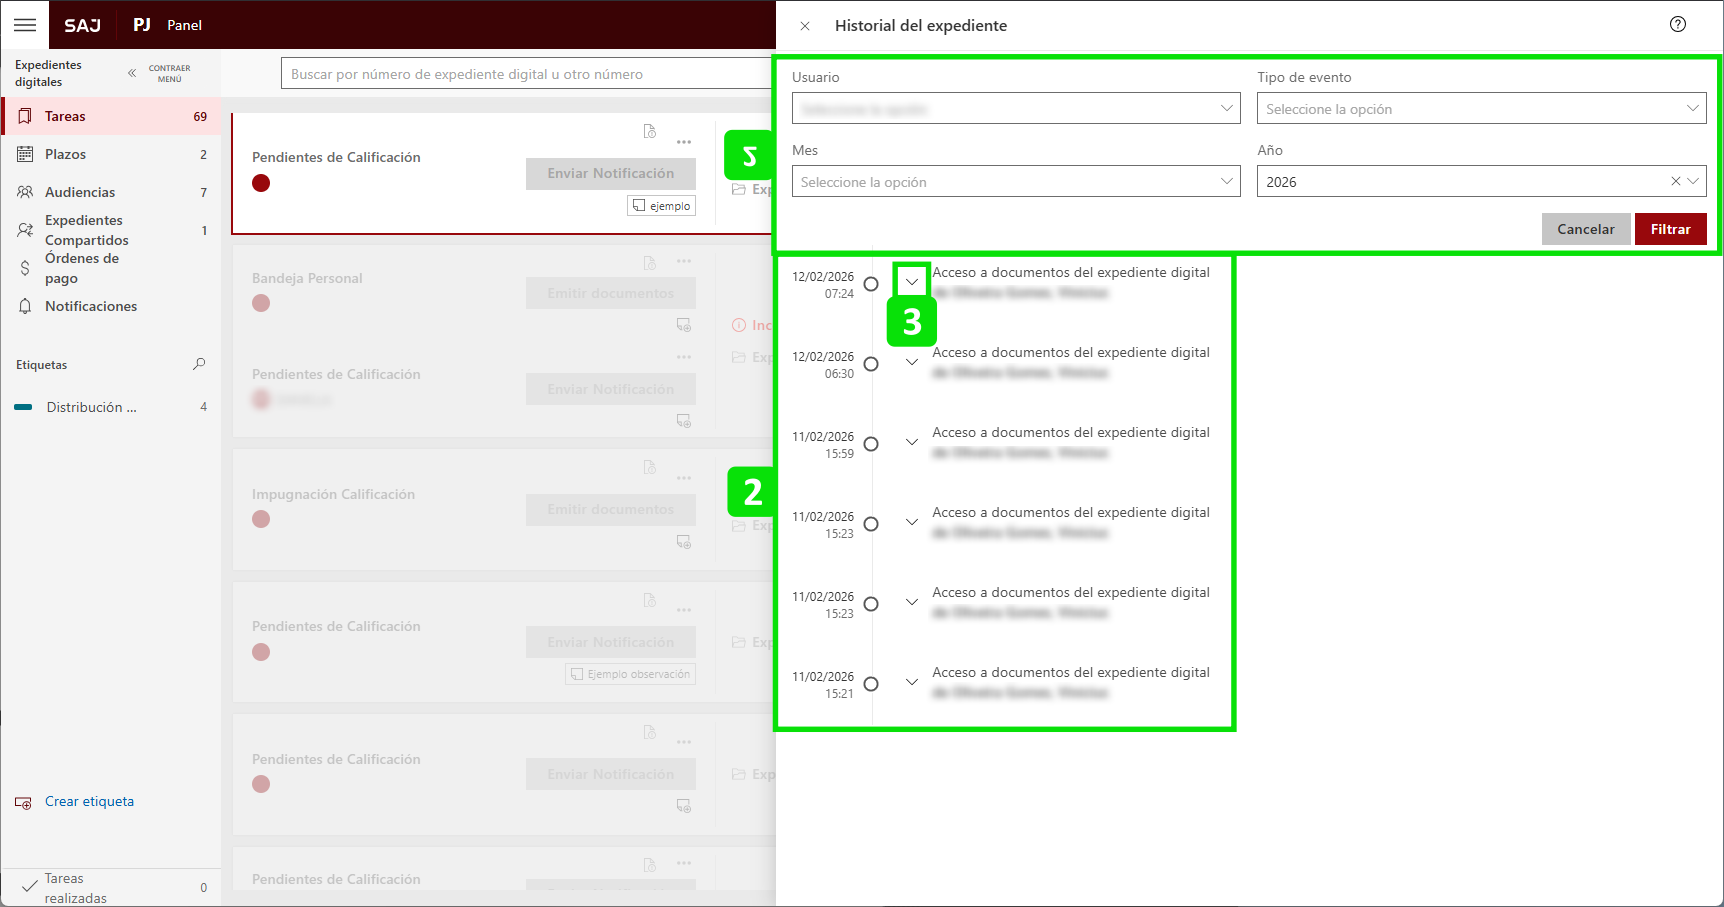The height and width of the screenshot is (907, 1724).
Task: Click the Distribución label color swatch
Action: pos(24,408)
